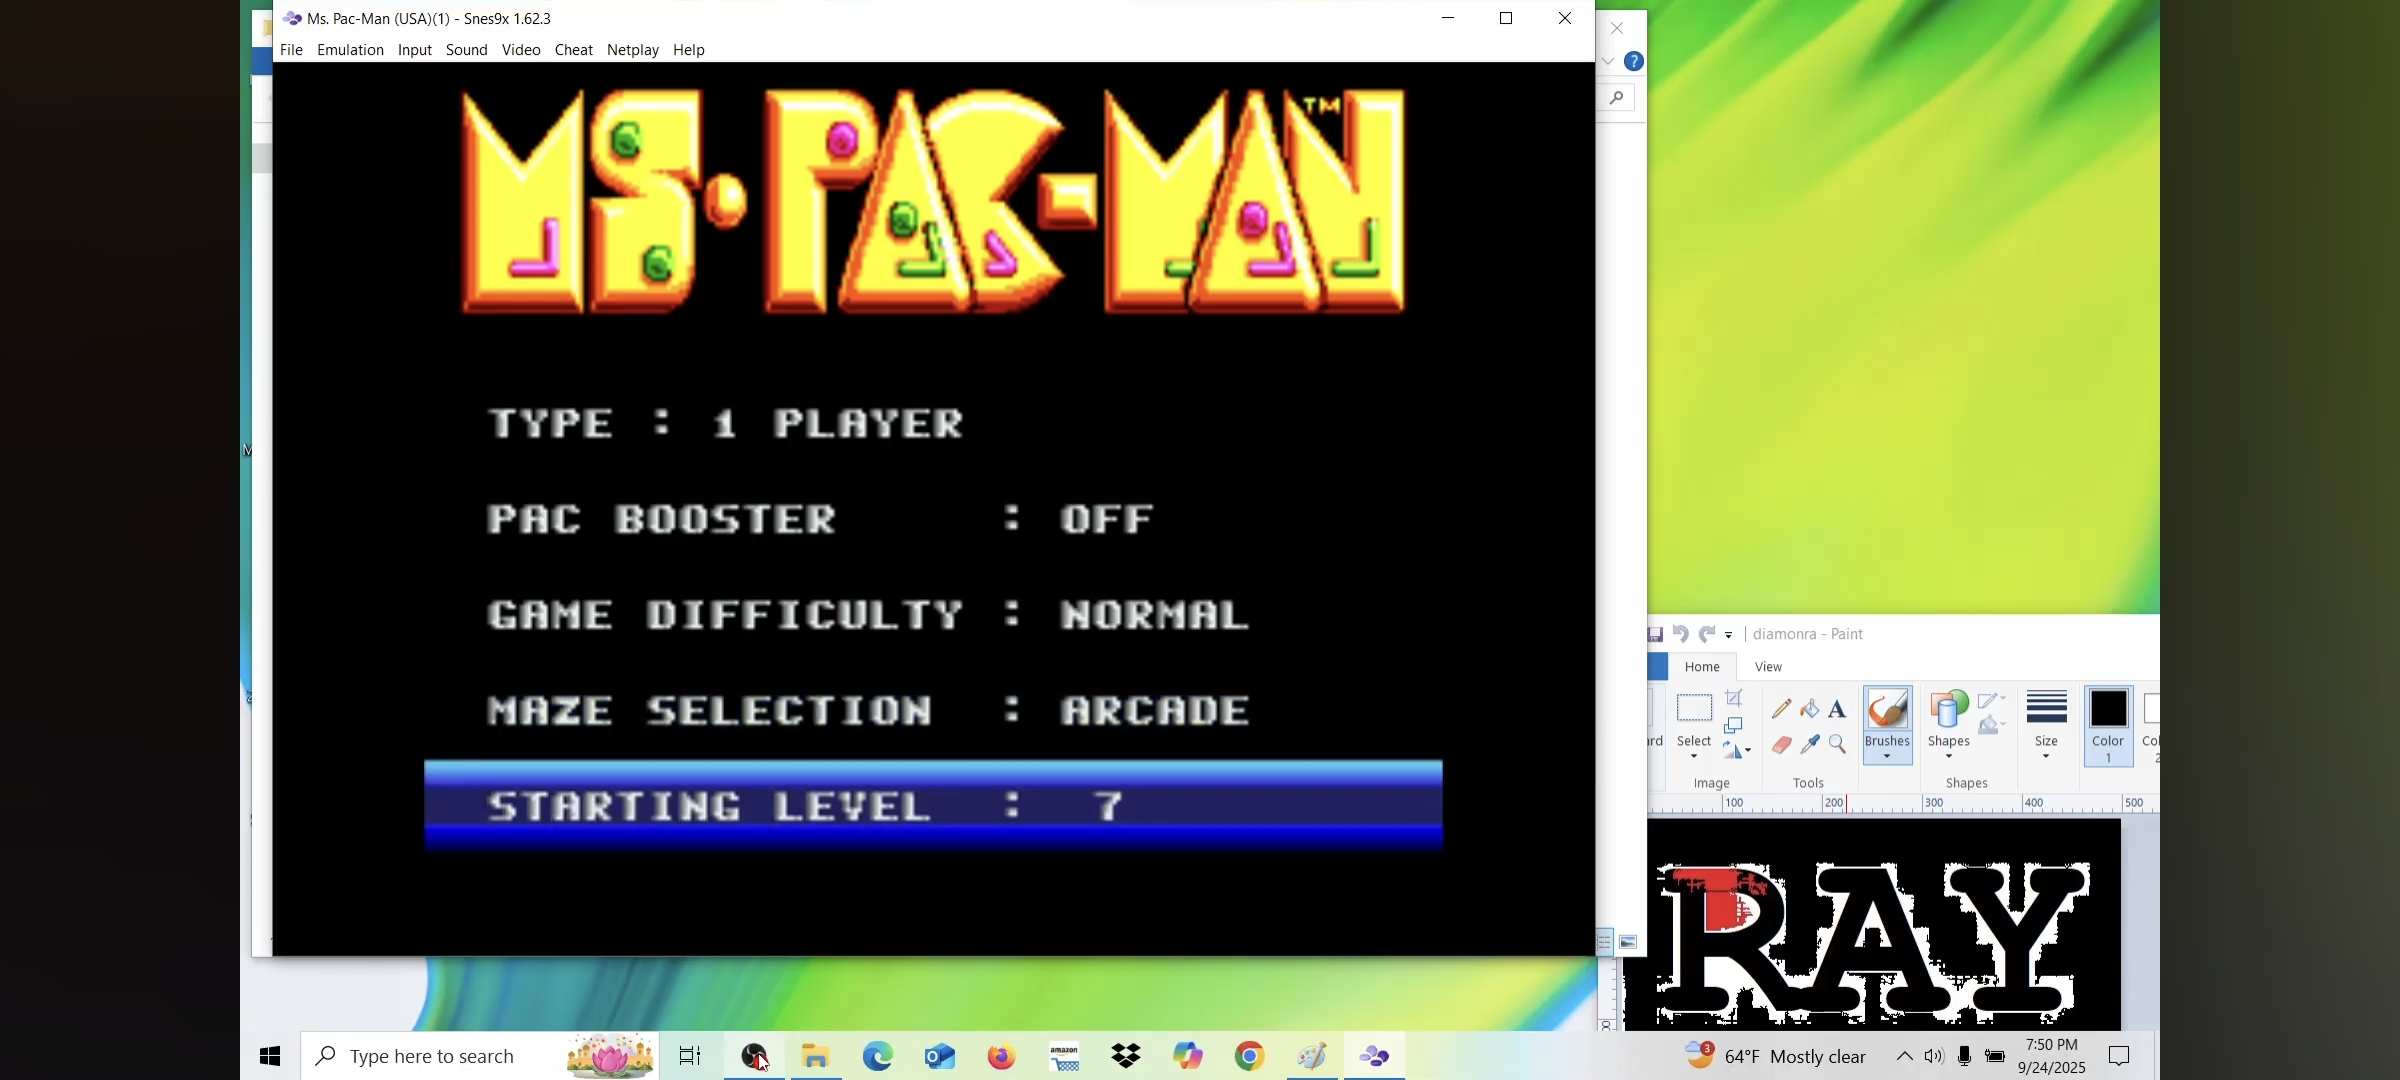The image size is (2400, 1080).
Task: Choose the Text tool in Paint
Action: (x=1838, y=710)
